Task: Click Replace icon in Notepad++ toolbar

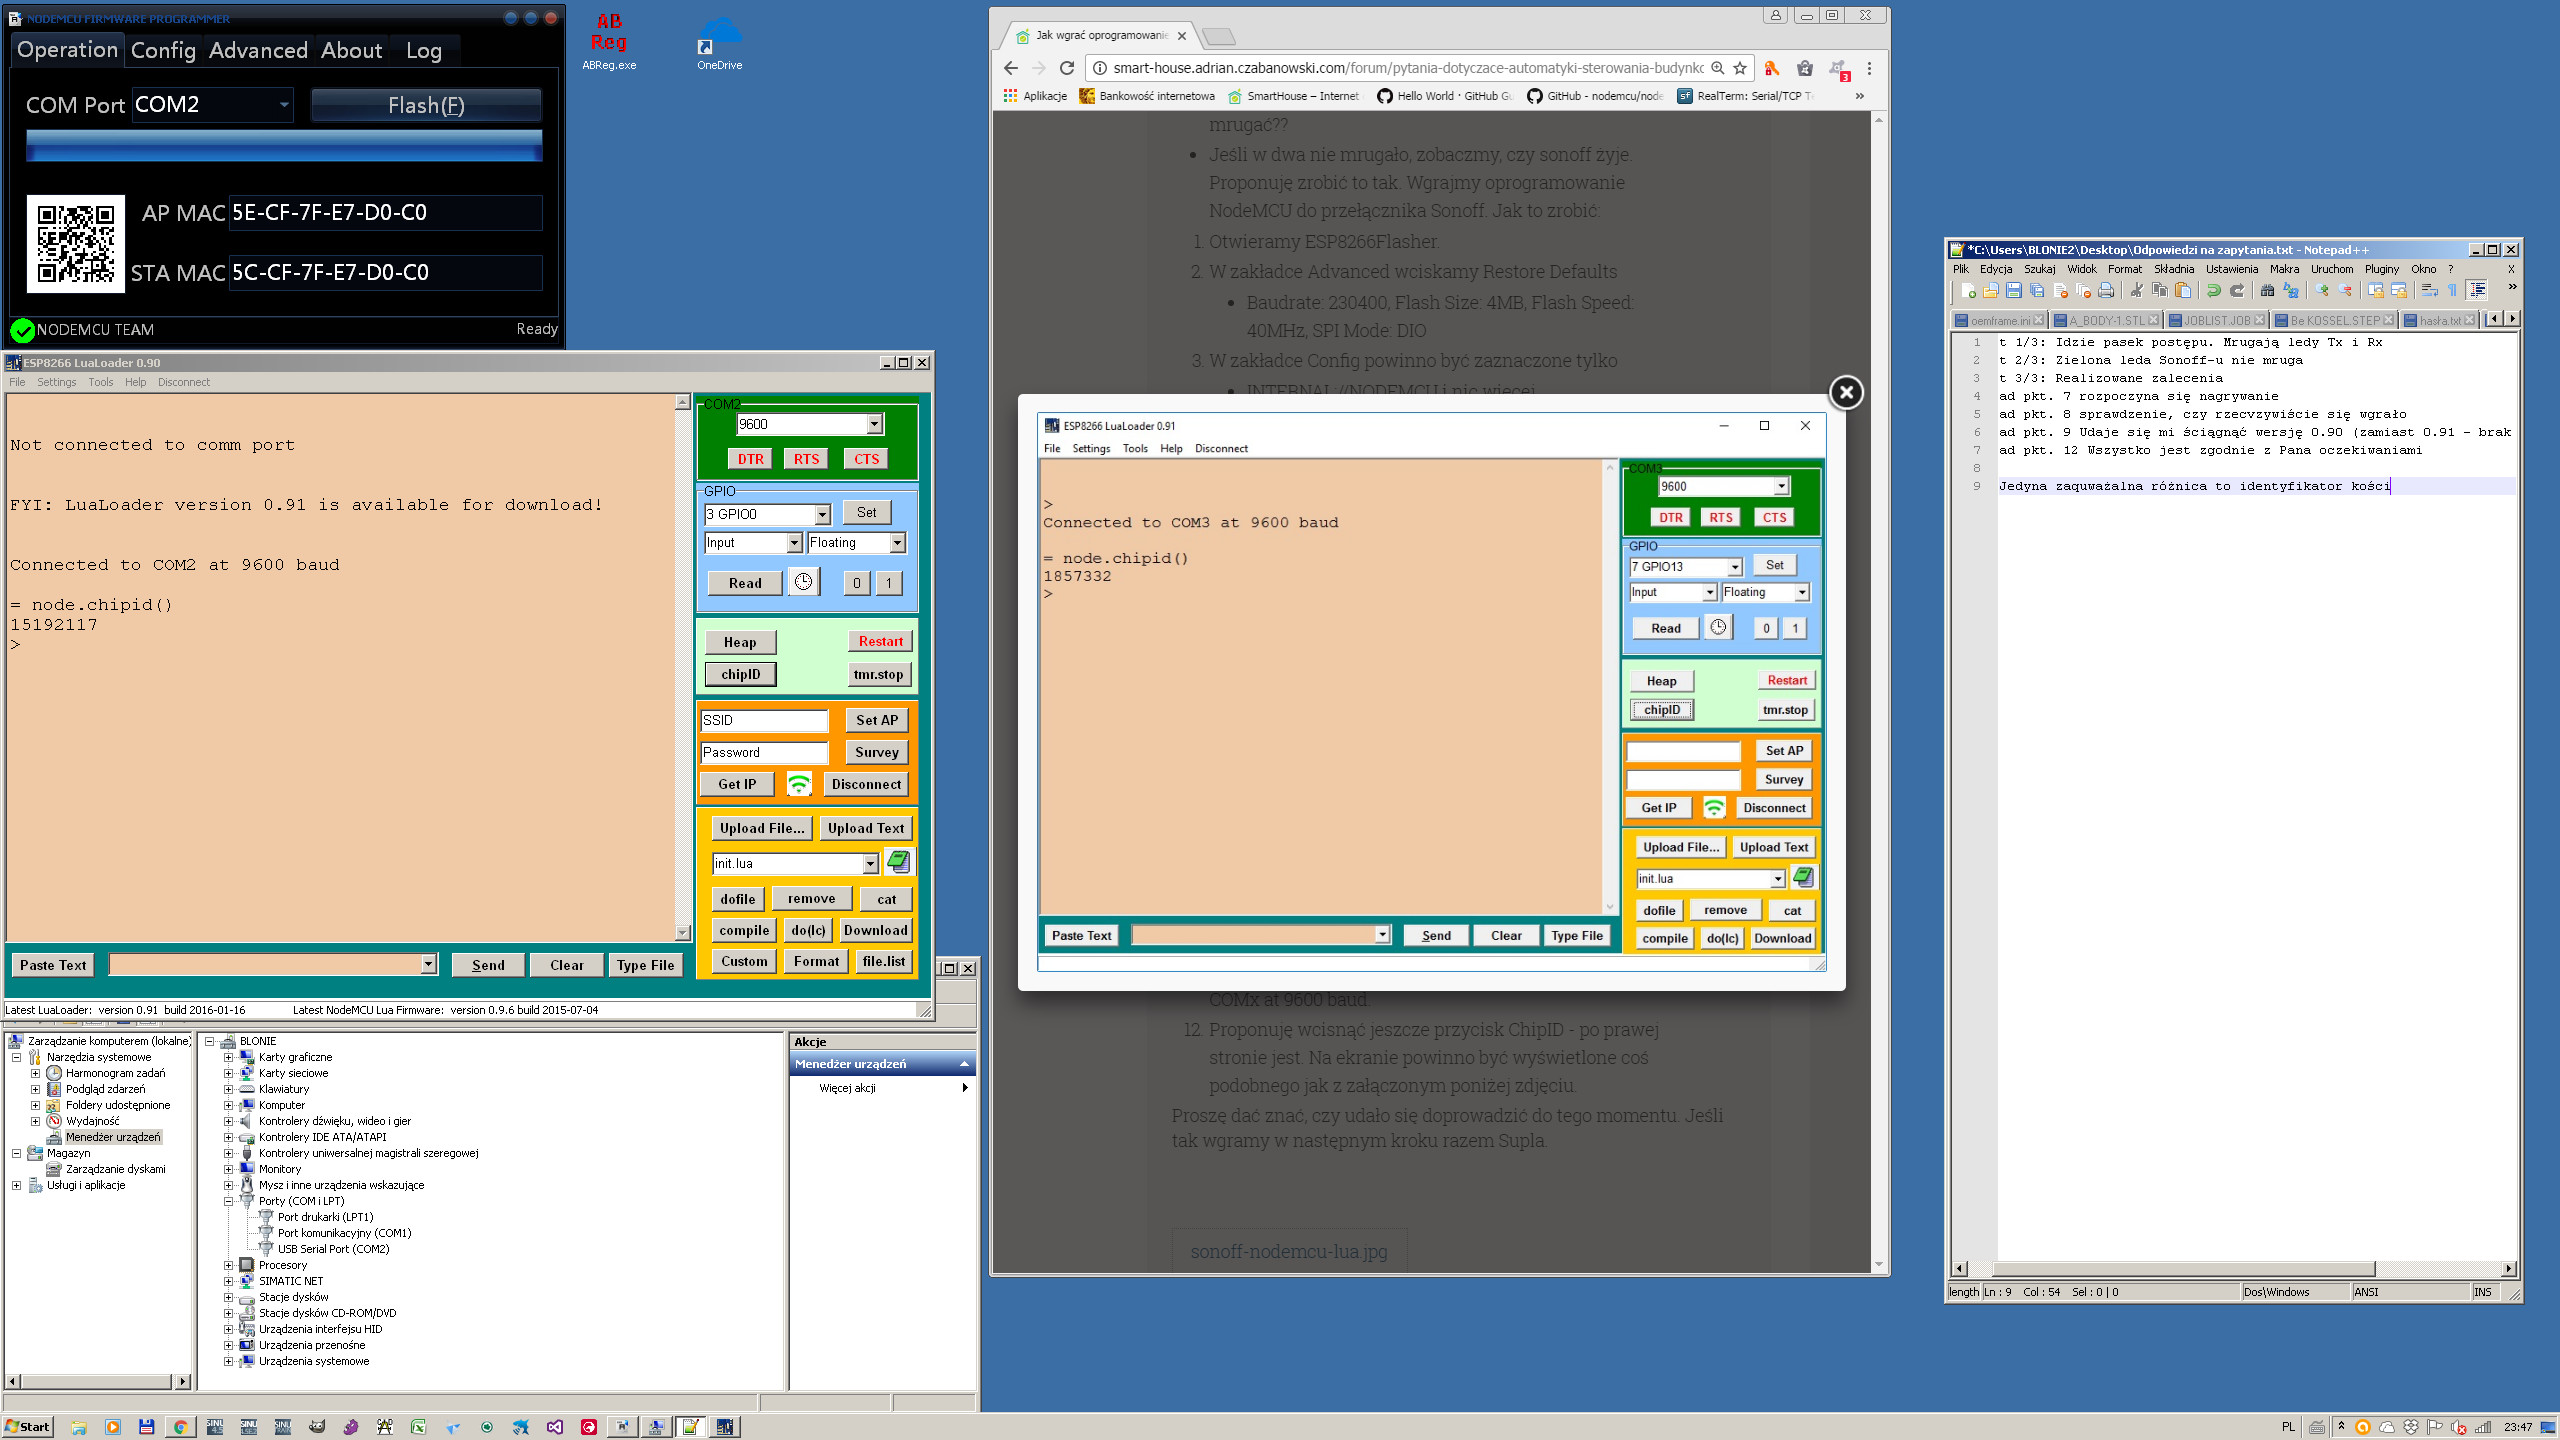Action: 2291,290
